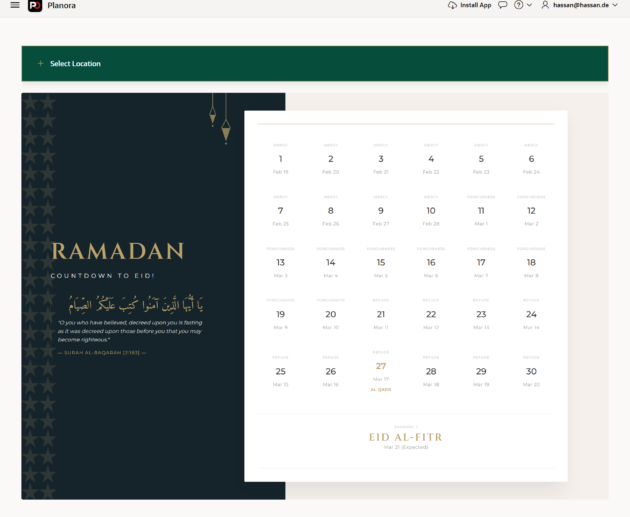This screenshot has height=517, width=630.
Task: Select Ramadan day 15, Mar 5
Action: (x=381, y=263)
